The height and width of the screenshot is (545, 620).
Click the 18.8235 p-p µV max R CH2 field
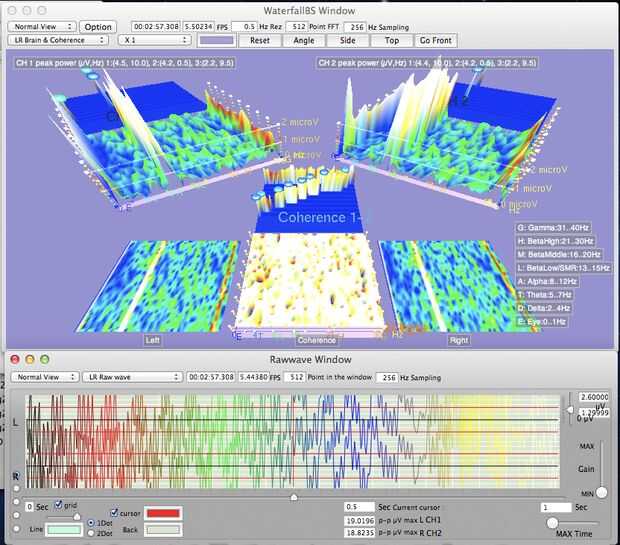coord(359,533)
